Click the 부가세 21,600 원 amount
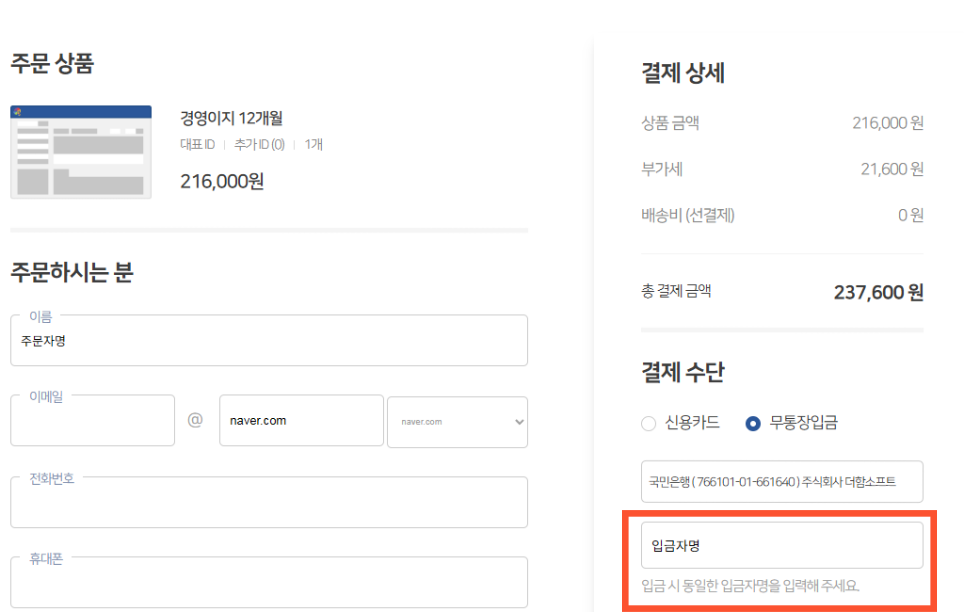The width and height of the screenshot is (964, 612). click(891, 169)
